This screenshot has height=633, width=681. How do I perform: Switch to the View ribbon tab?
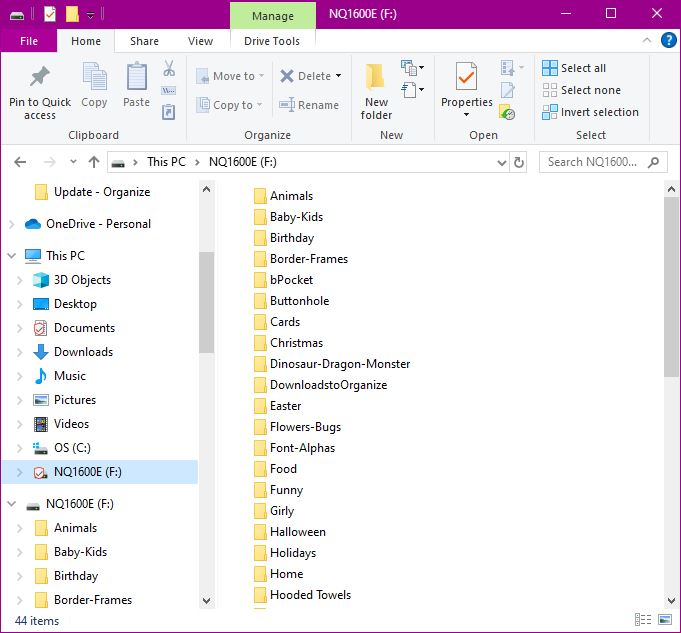pos(200,41)
